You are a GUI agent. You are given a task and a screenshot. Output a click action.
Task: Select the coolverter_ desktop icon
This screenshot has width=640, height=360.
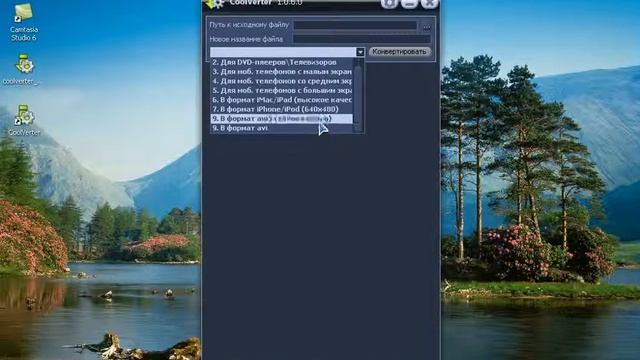24,69
